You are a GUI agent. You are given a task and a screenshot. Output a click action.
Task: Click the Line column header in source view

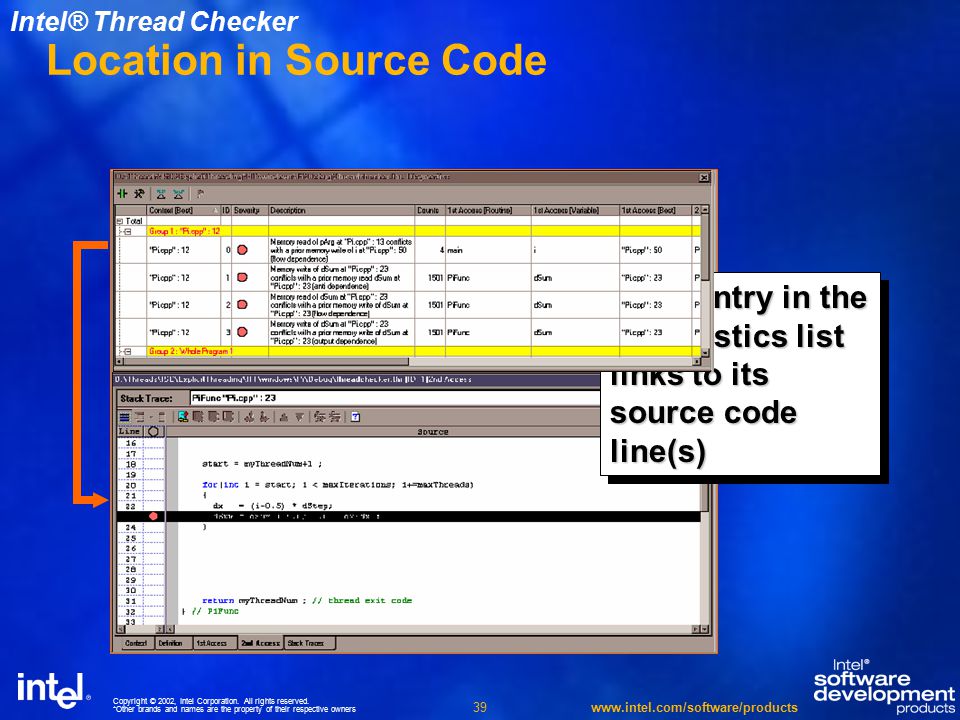click(130, 431)
